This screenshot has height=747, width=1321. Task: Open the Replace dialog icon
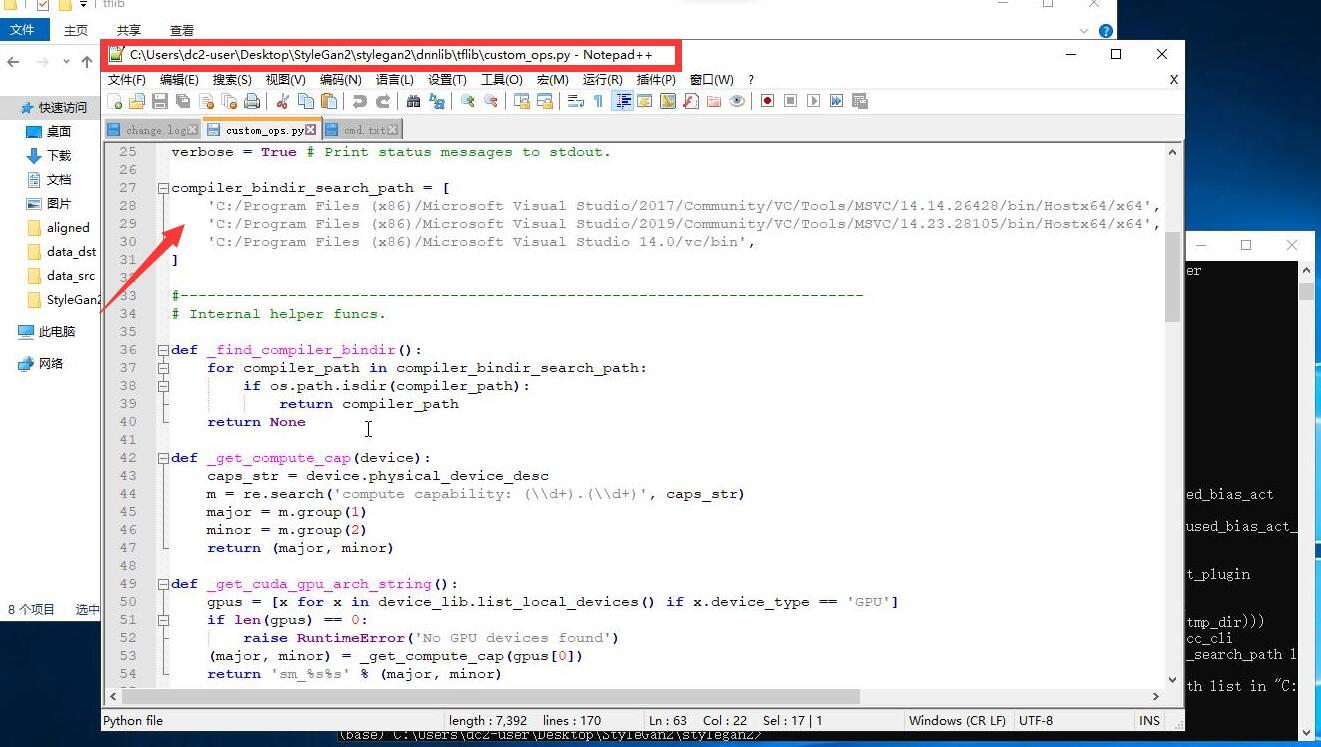[x=437, y=101]
